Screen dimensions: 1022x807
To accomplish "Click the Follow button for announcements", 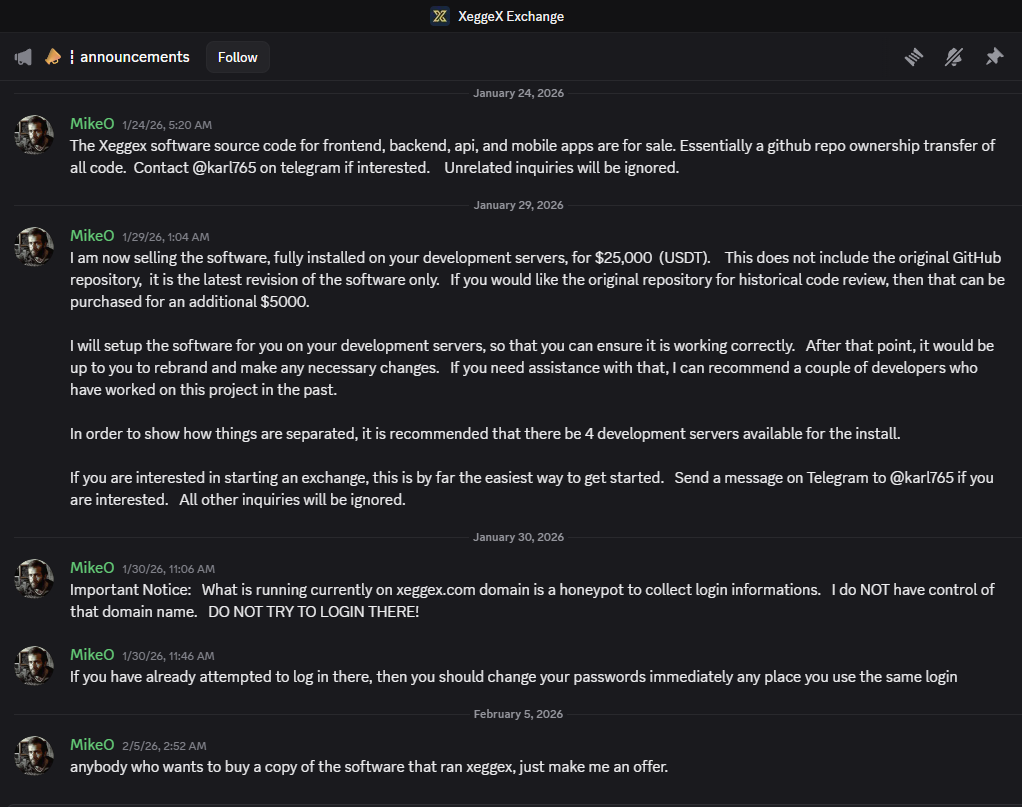I will point(238,57).
